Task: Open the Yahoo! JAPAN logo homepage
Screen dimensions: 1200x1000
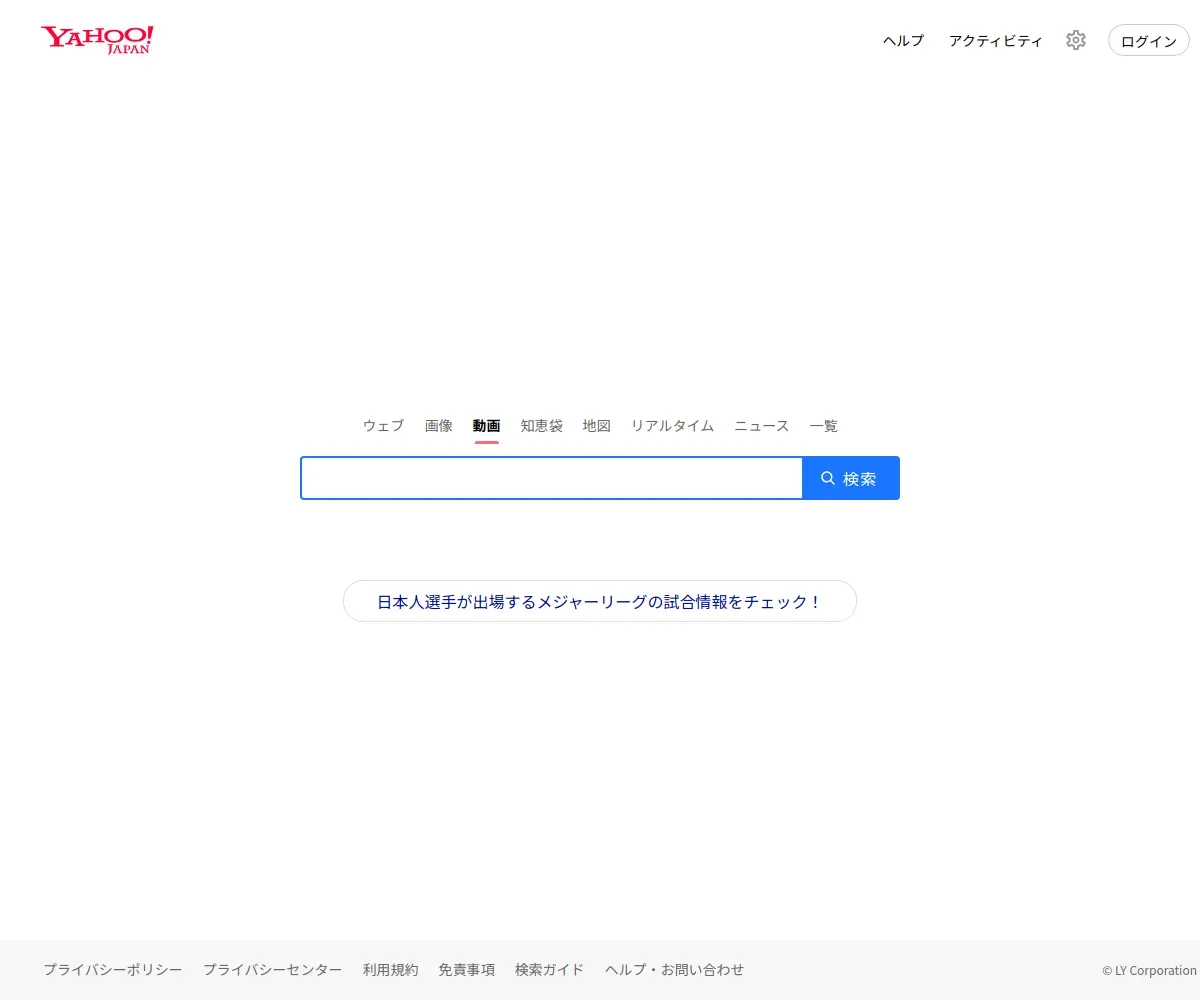Action: click(x=97, y=40)
